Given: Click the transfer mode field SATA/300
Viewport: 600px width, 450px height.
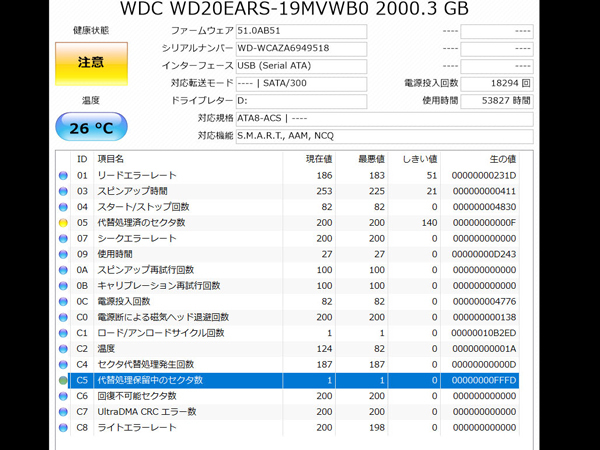Looking at the screenshot, I should [301, 84].
